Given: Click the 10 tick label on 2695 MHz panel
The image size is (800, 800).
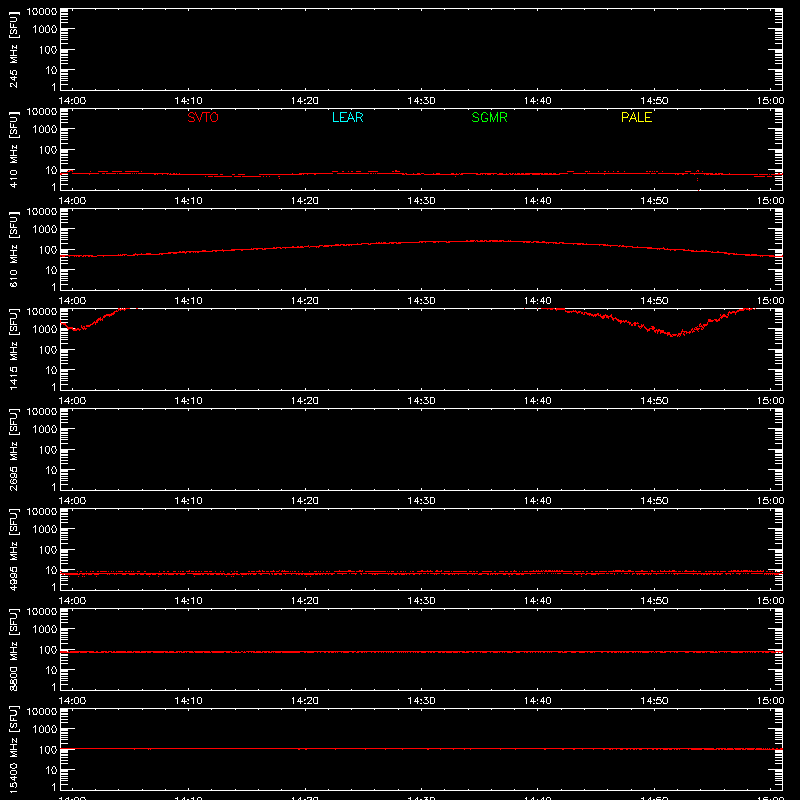Looking at the screenshot, I should point(52,470).
